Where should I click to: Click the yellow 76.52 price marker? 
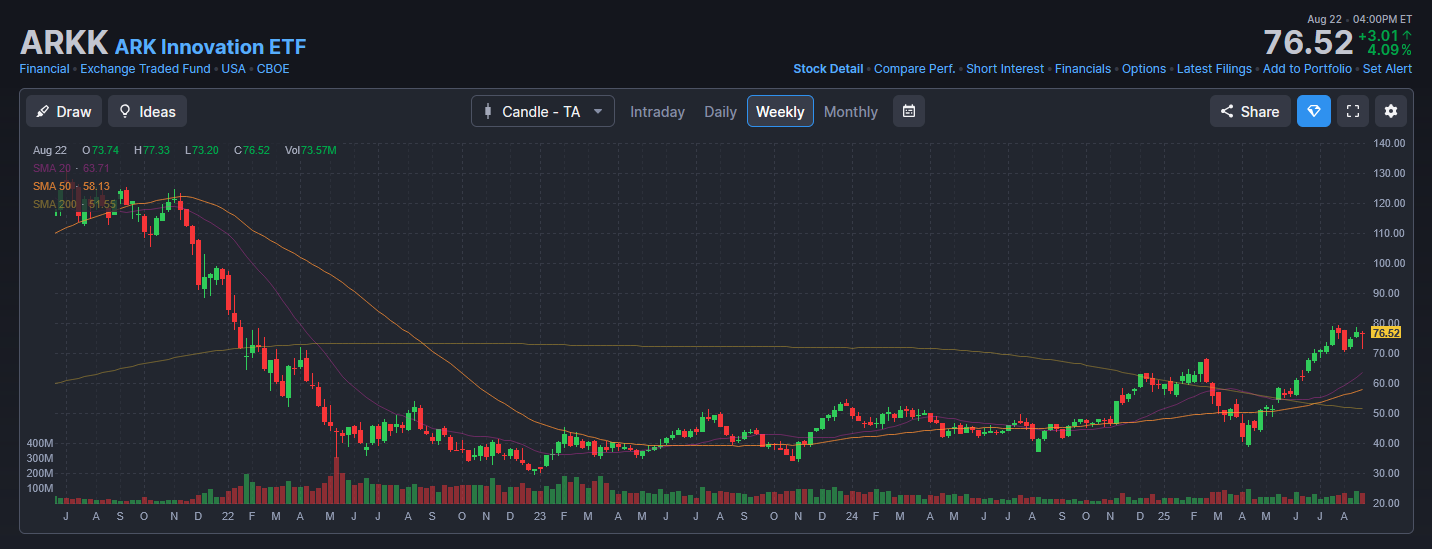point(1386,333)
